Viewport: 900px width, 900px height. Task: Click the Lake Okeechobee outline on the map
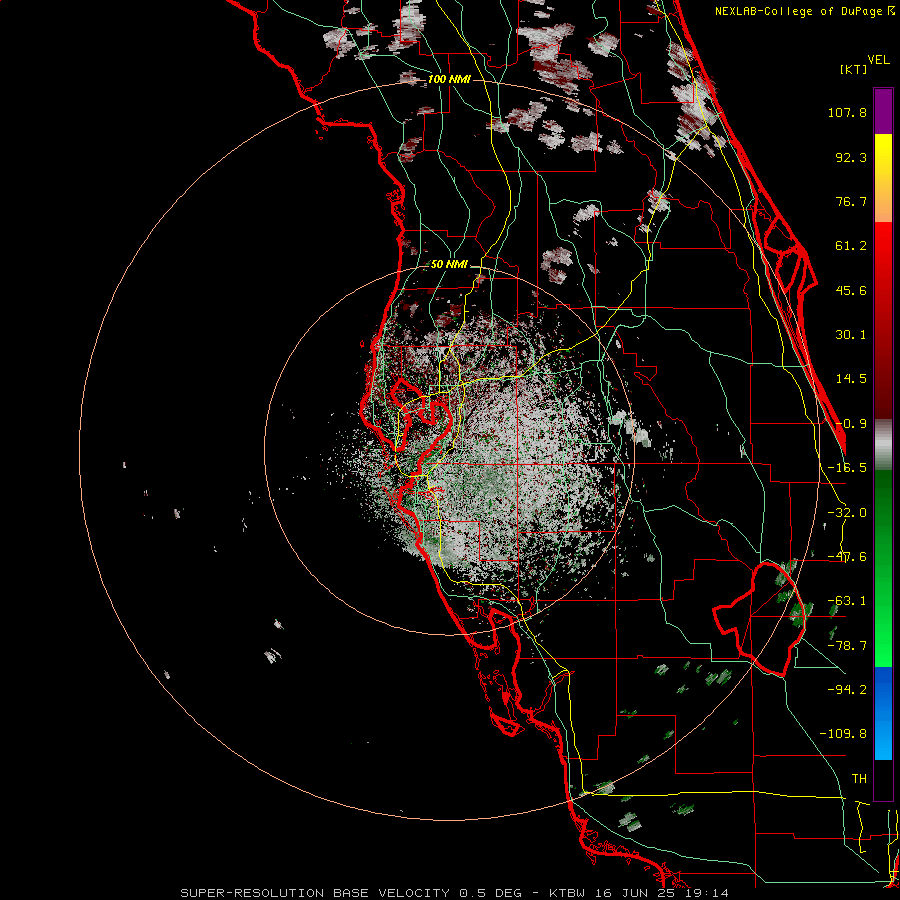click(759, 619)
